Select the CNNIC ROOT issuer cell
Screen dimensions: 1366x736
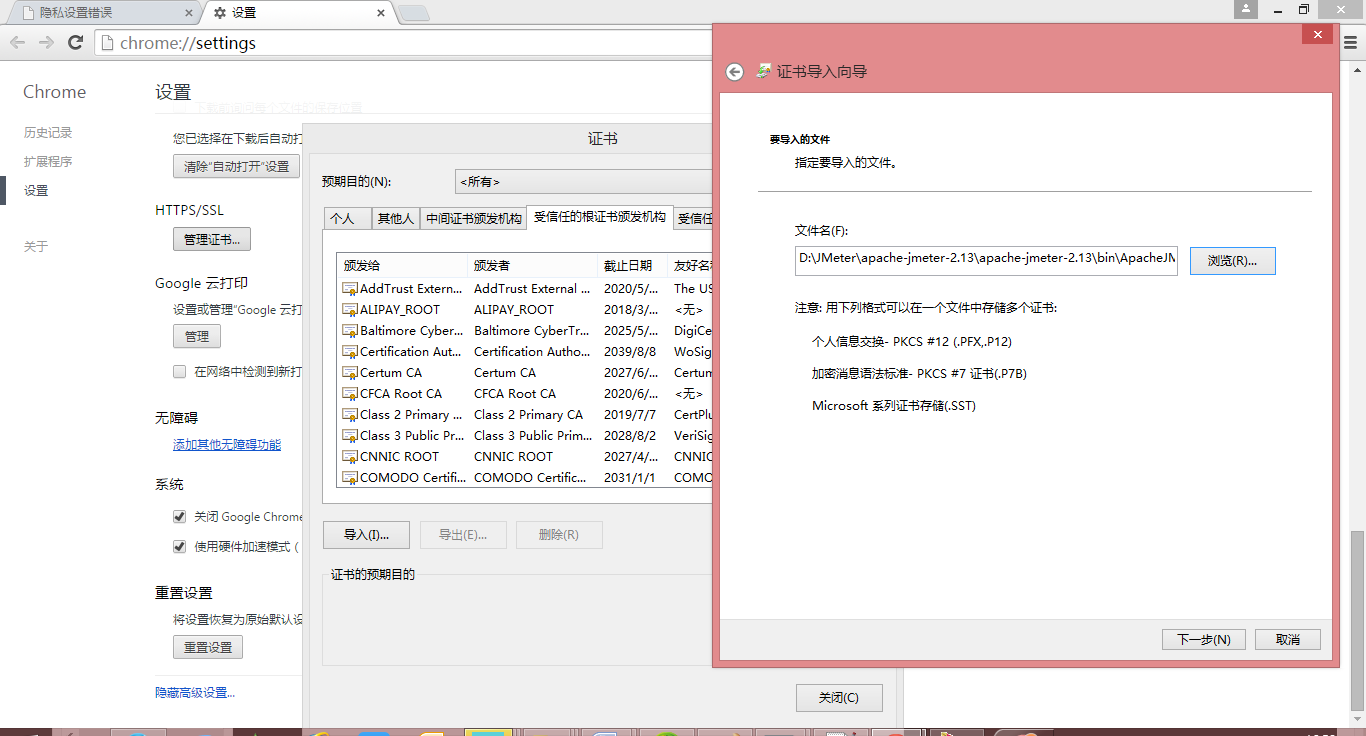[513, 457]
